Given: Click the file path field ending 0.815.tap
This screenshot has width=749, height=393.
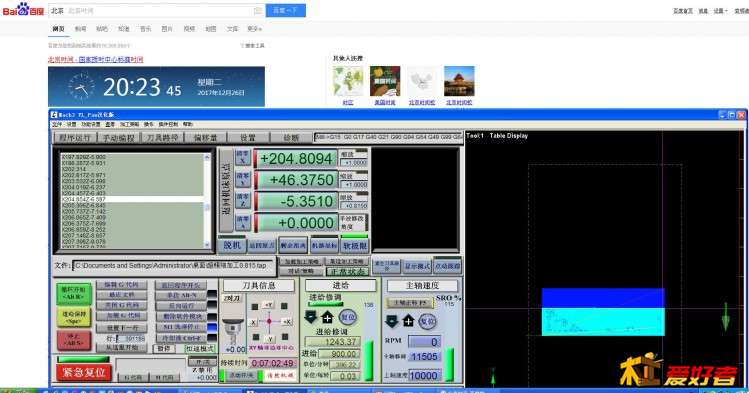Looking at the screenshot, I should click(173, 266).
